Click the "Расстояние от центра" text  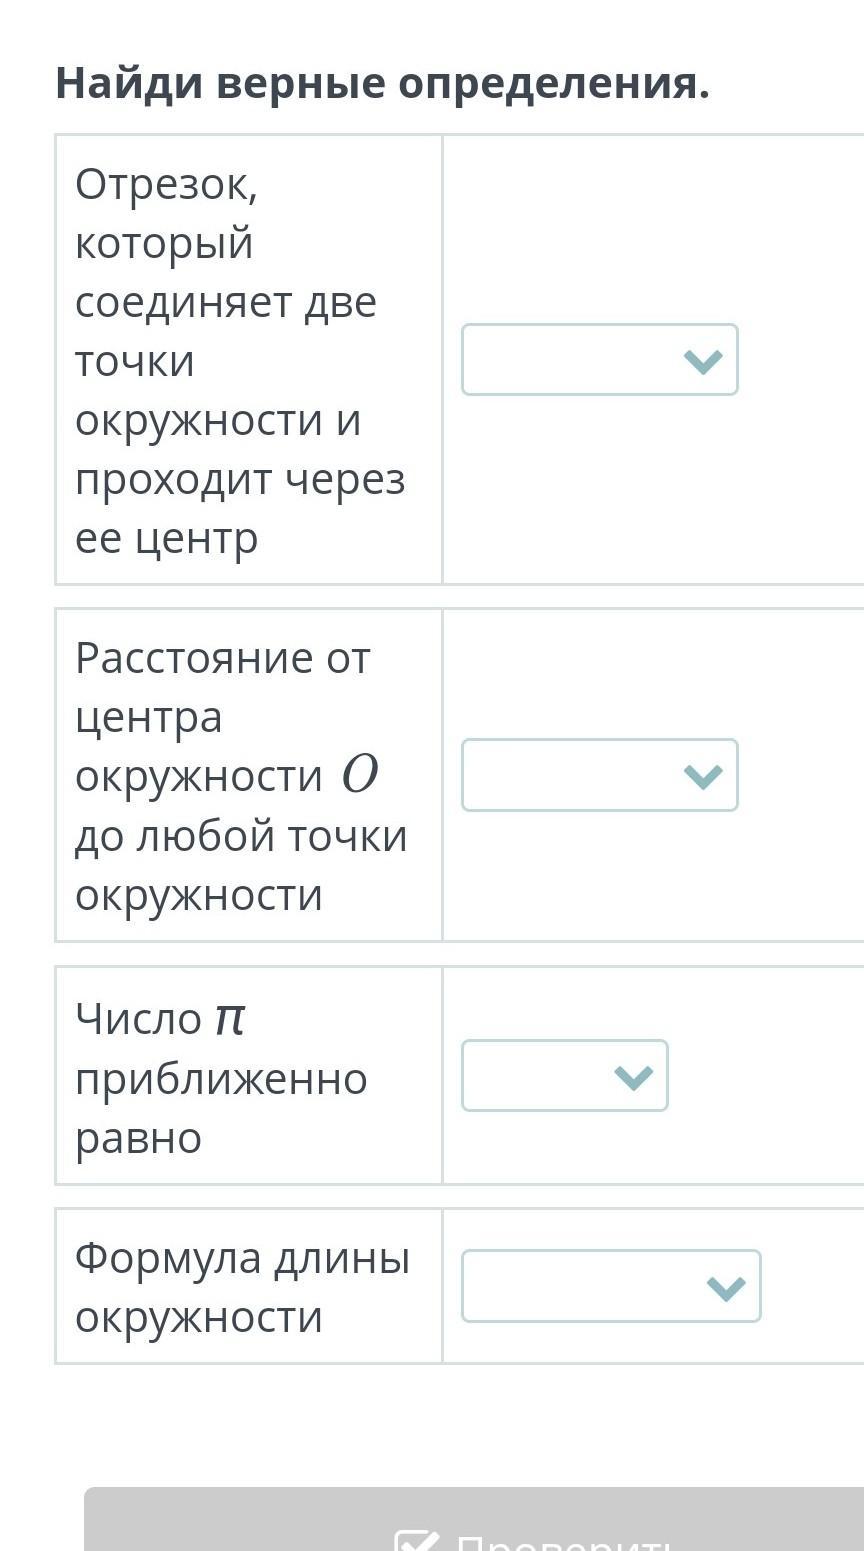click(x=222, y=687)
